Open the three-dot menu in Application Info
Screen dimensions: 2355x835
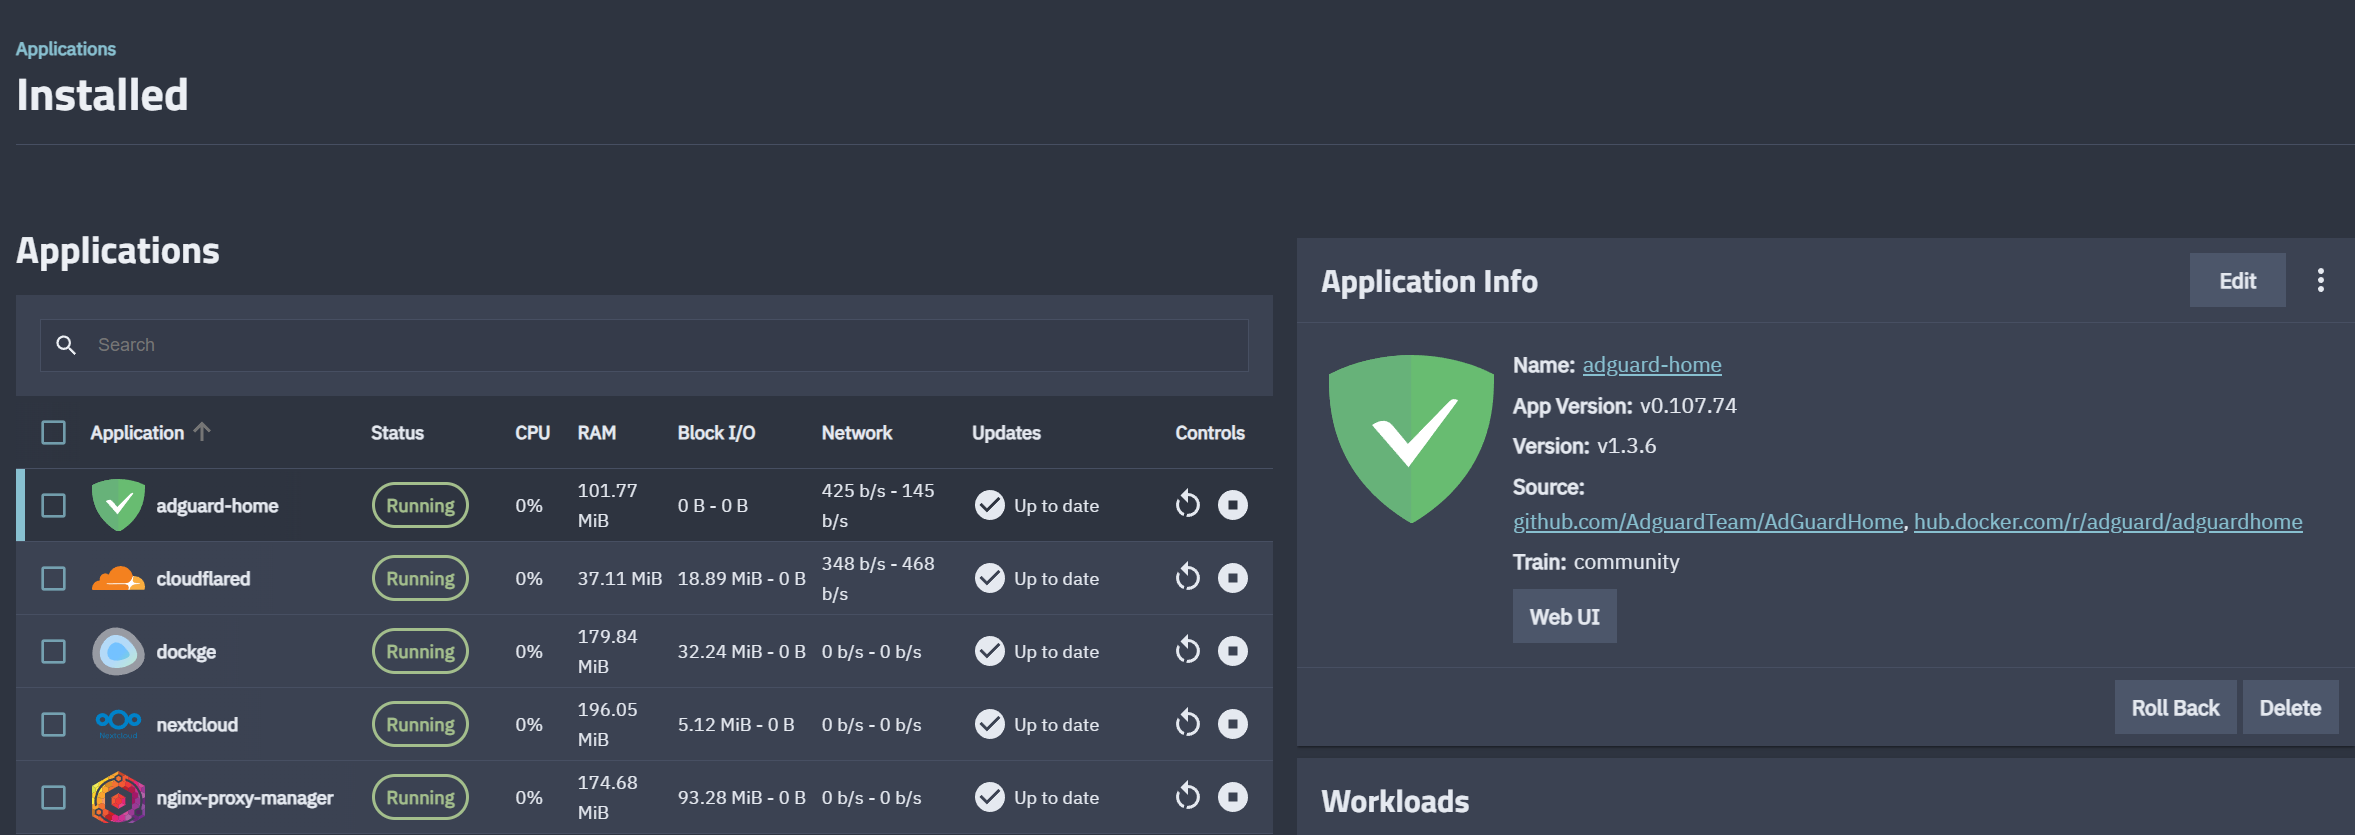(2321, 280)
